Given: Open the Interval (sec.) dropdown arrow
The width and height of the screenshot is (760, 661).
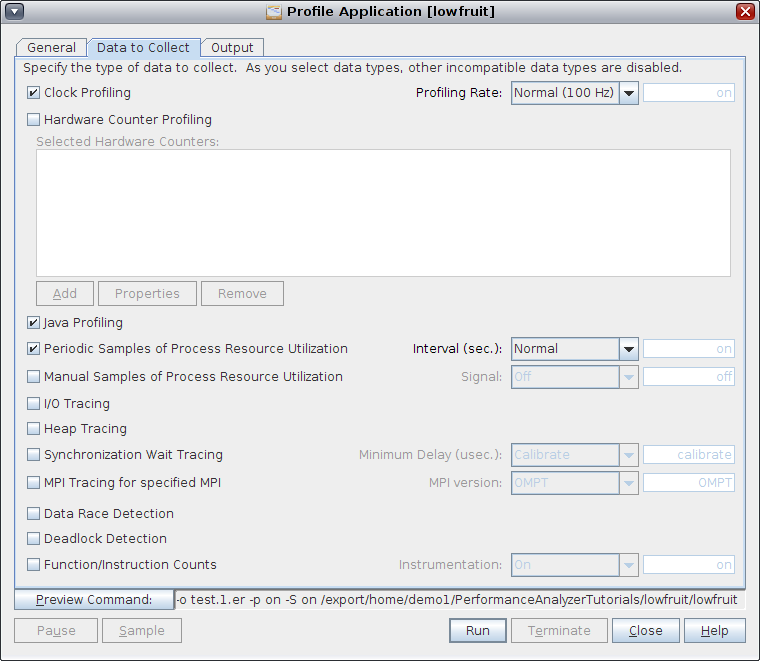Looking at the screenshot, I should point(629,349).
